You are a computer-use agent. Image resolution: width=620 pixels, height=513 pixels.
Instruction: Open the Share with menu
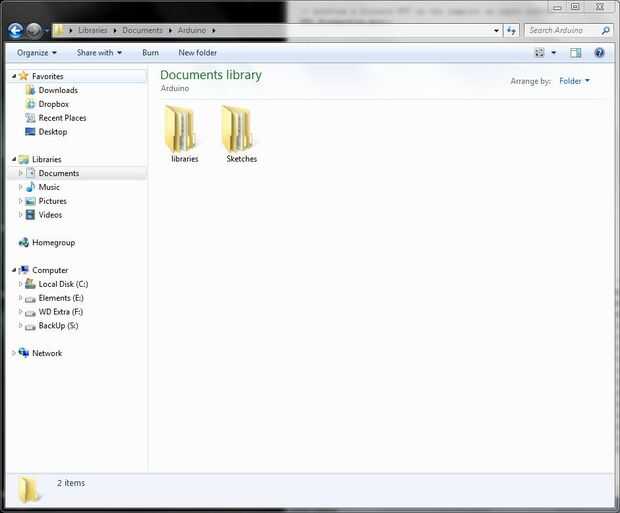click(99, 53)
